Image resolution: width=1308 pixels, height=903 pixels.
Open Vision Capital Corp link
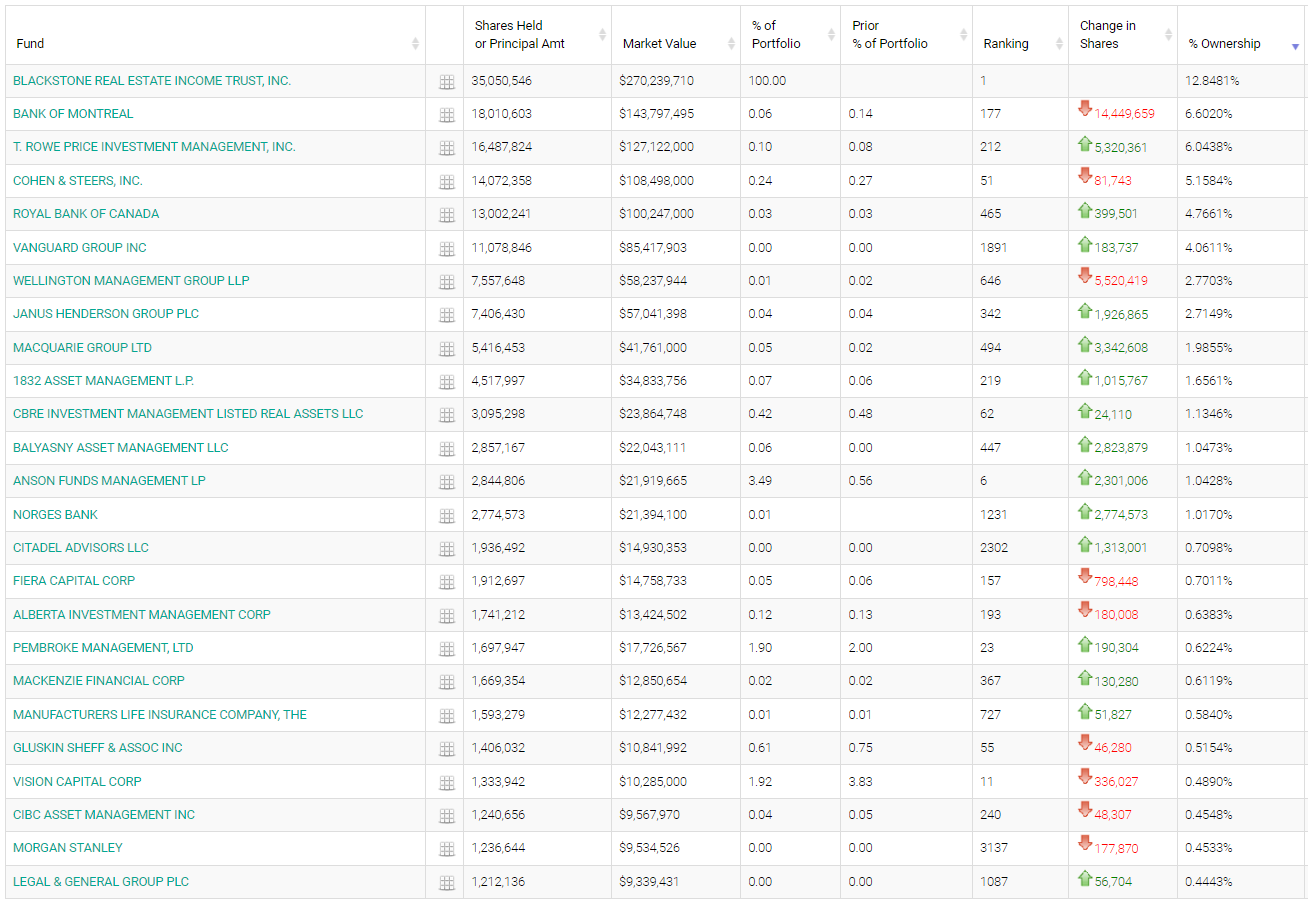77,782
